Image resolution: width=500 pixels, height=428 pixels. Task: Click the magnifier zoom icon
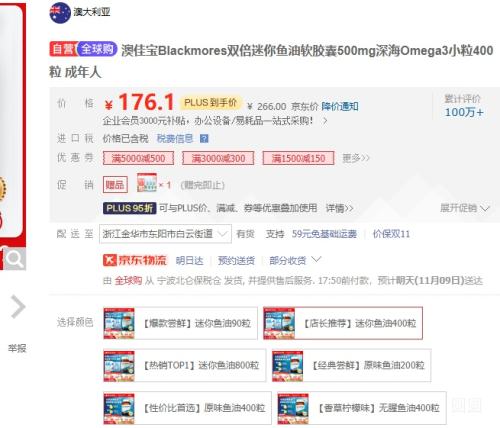15,259
